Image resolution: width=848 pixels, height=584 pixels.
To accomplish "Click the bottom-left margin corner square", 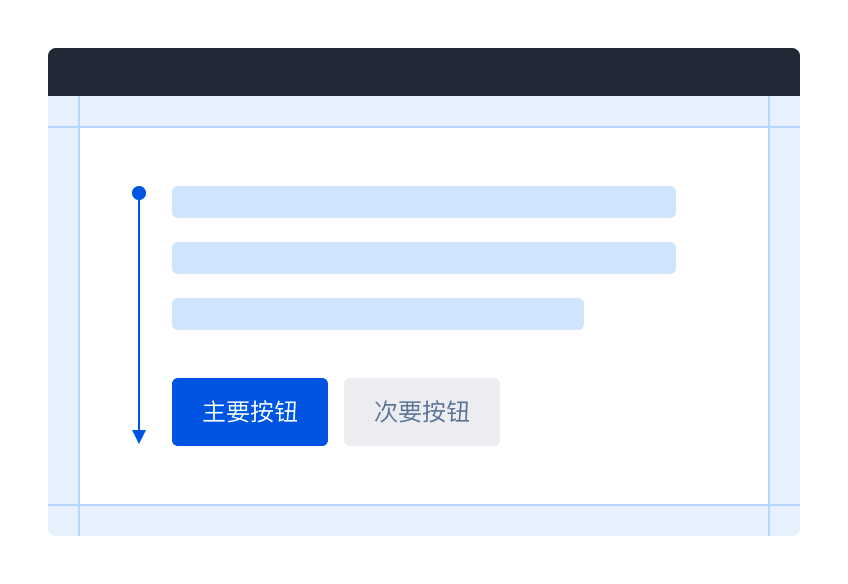I will 63,521.
